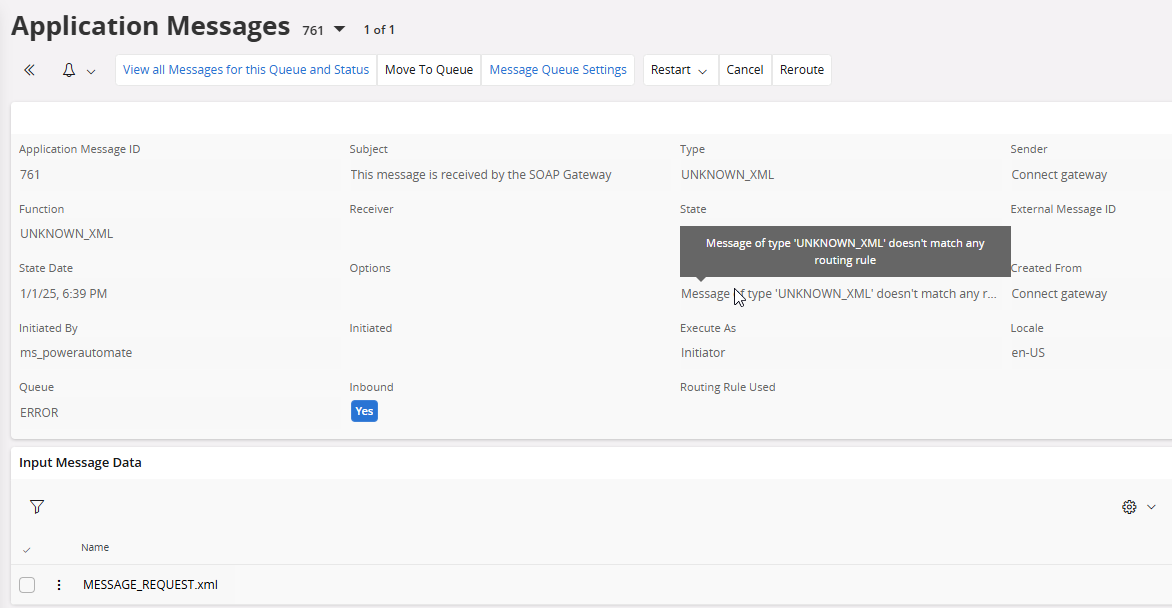The width and height of the screenshot is (1172, 608).
Task: Click the notification bell icon
Action: click(x=69, y=70)
